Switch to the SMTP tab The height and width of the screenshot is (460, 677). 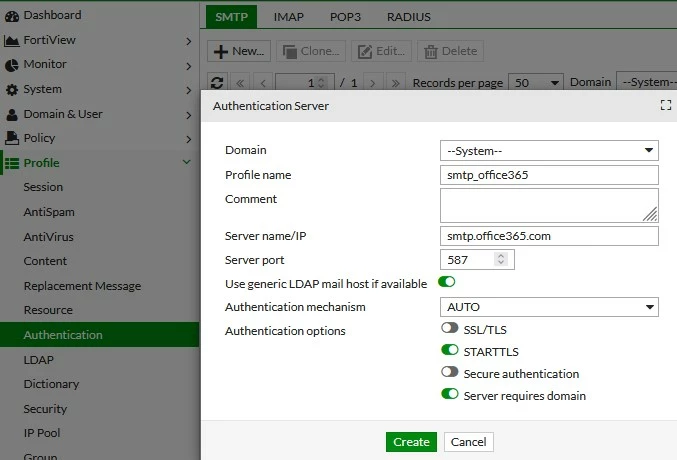231,17
